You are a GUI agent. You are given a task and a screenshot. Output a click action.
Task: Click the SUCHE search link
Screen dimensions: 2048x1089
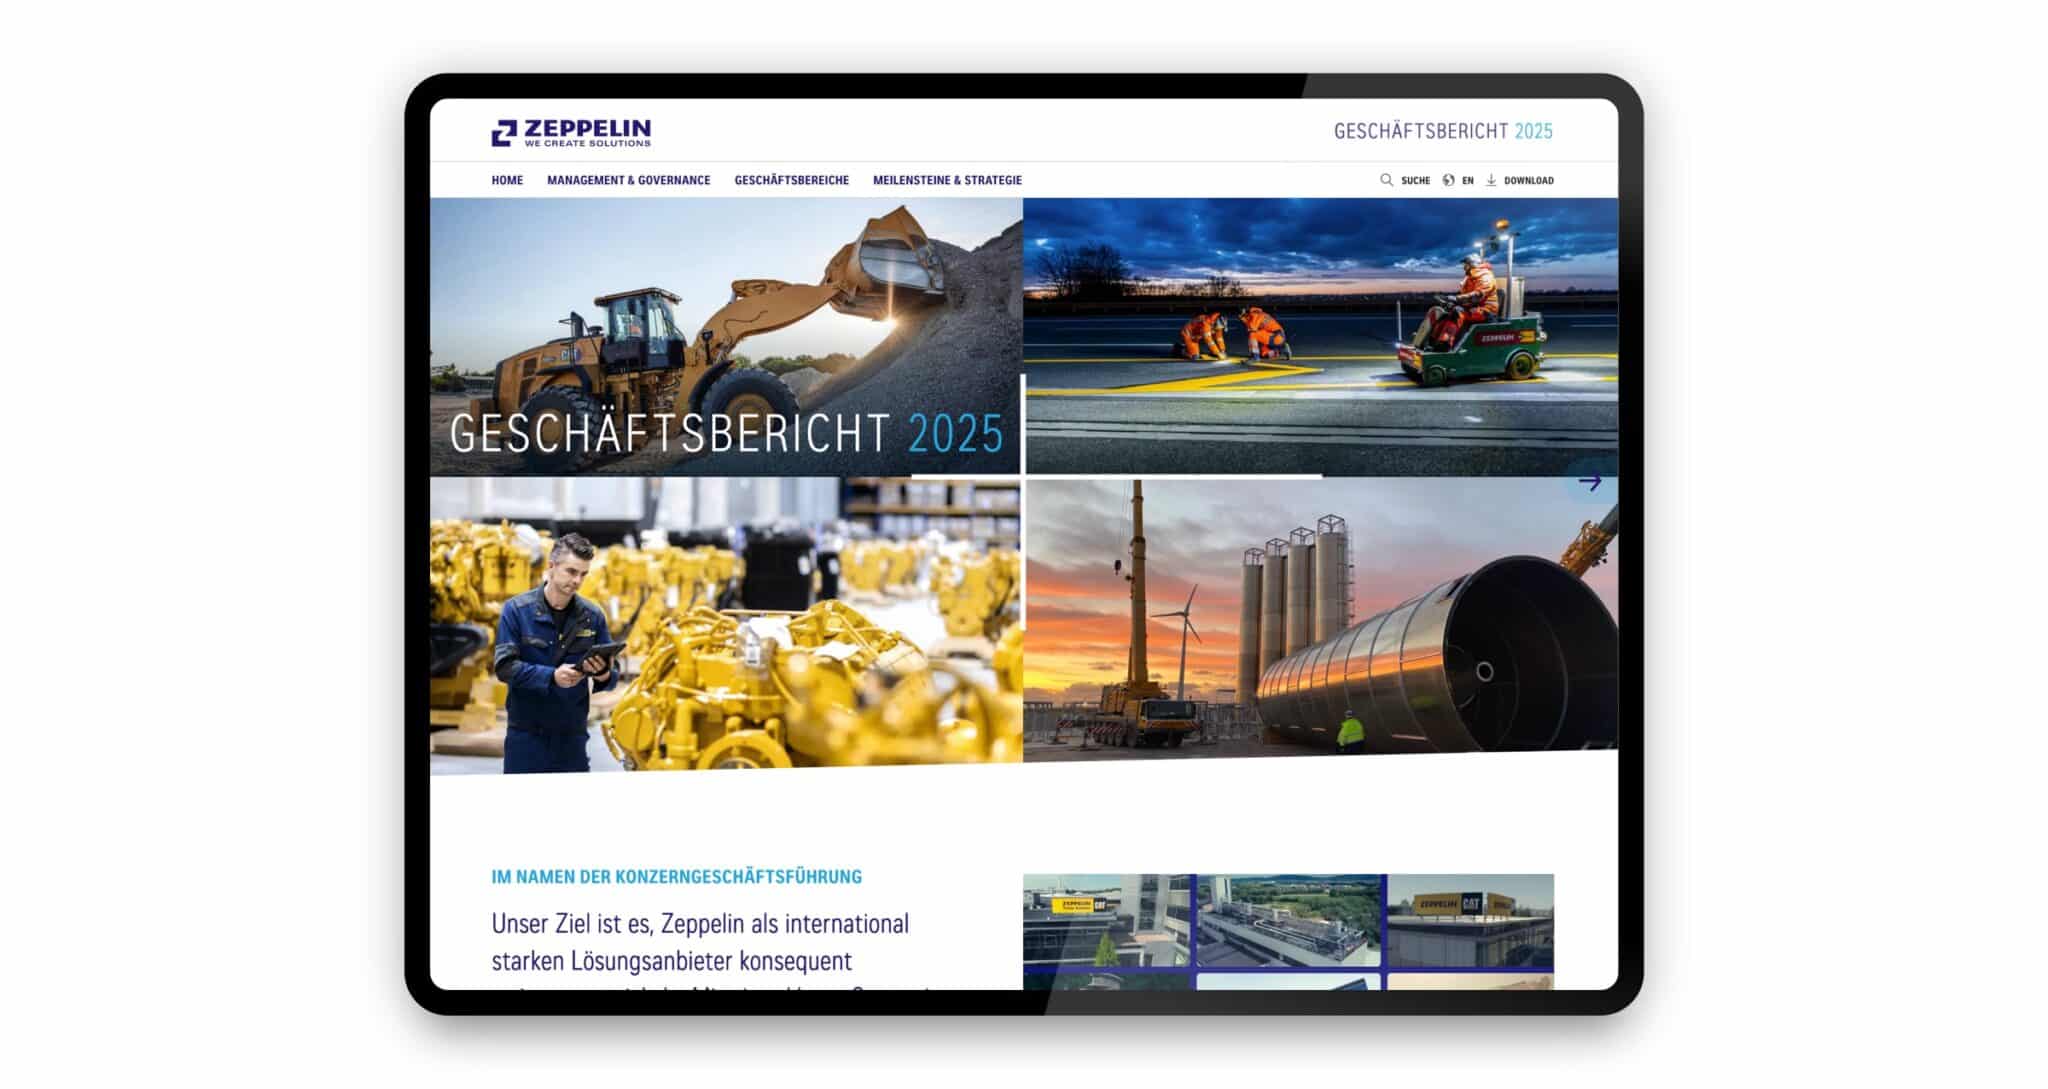(1415, 181)
